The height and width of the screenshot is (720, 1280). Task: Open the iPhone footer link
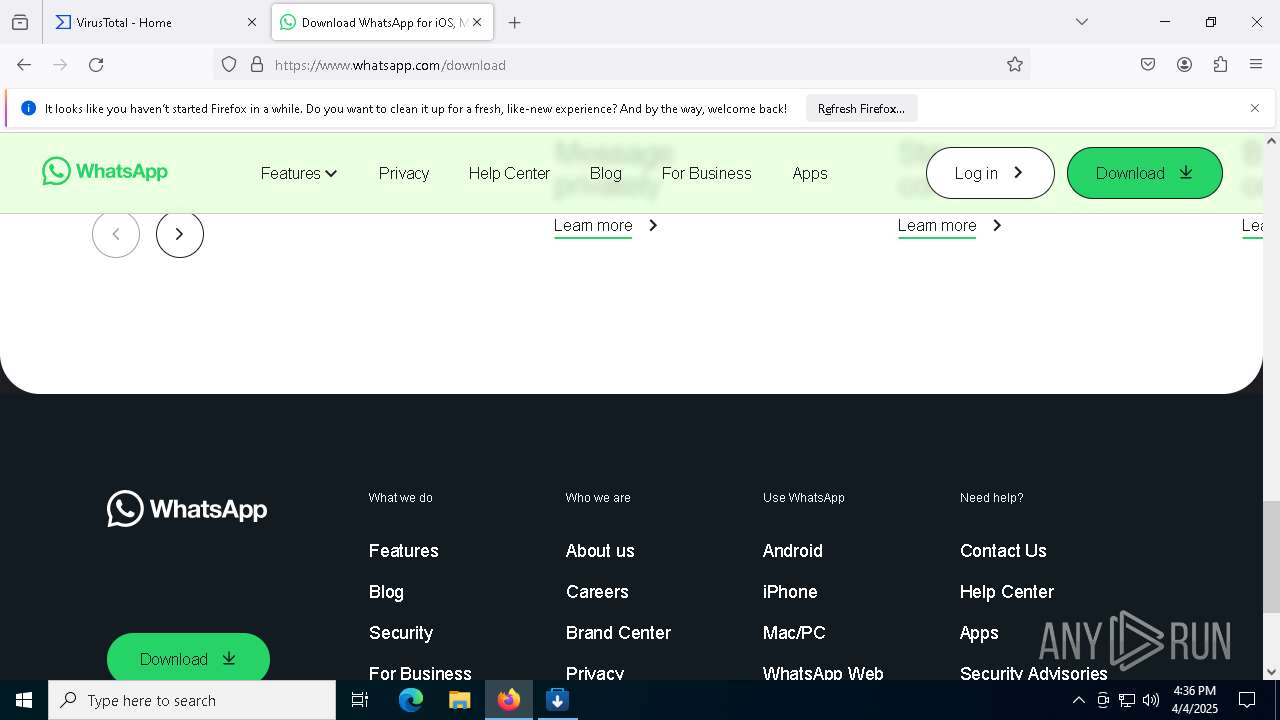790,592
